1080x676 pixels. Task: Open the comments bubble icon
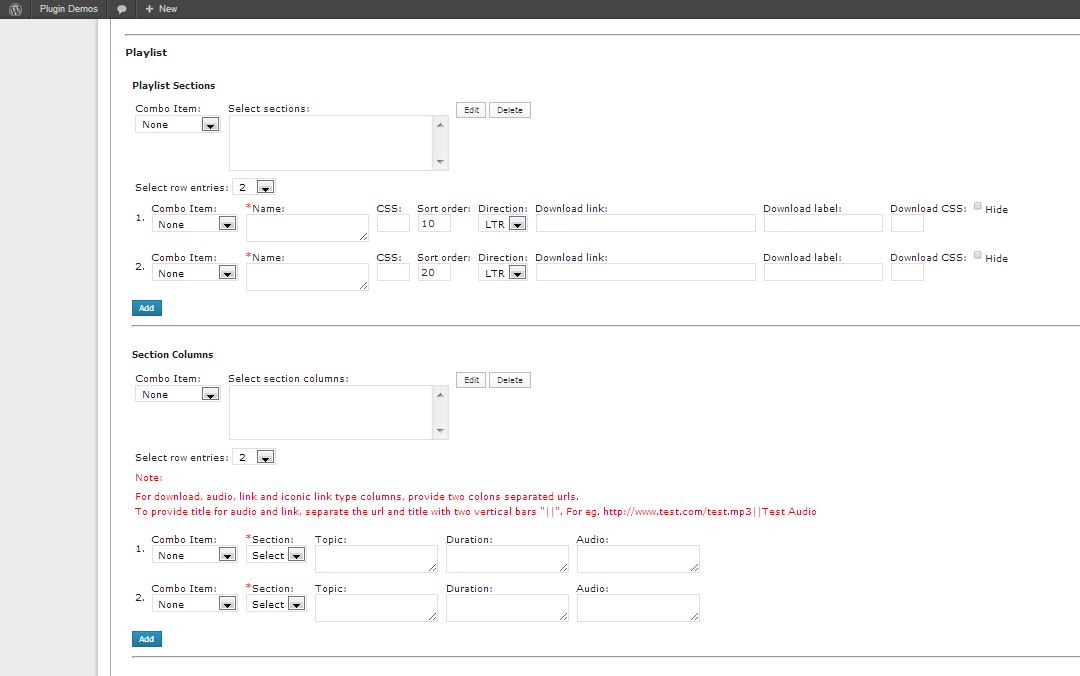(x=122, y=9)
